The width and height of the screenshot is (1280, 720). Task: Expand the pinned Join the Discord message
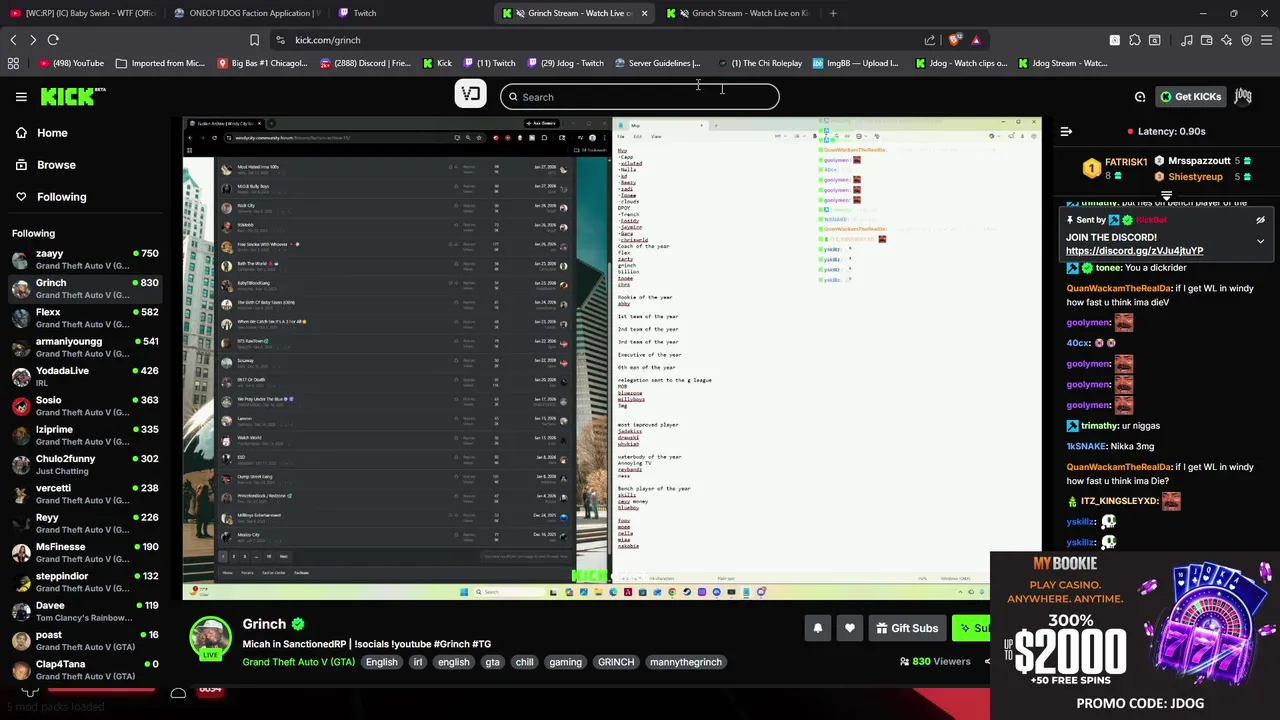[x=1260, y=241]
